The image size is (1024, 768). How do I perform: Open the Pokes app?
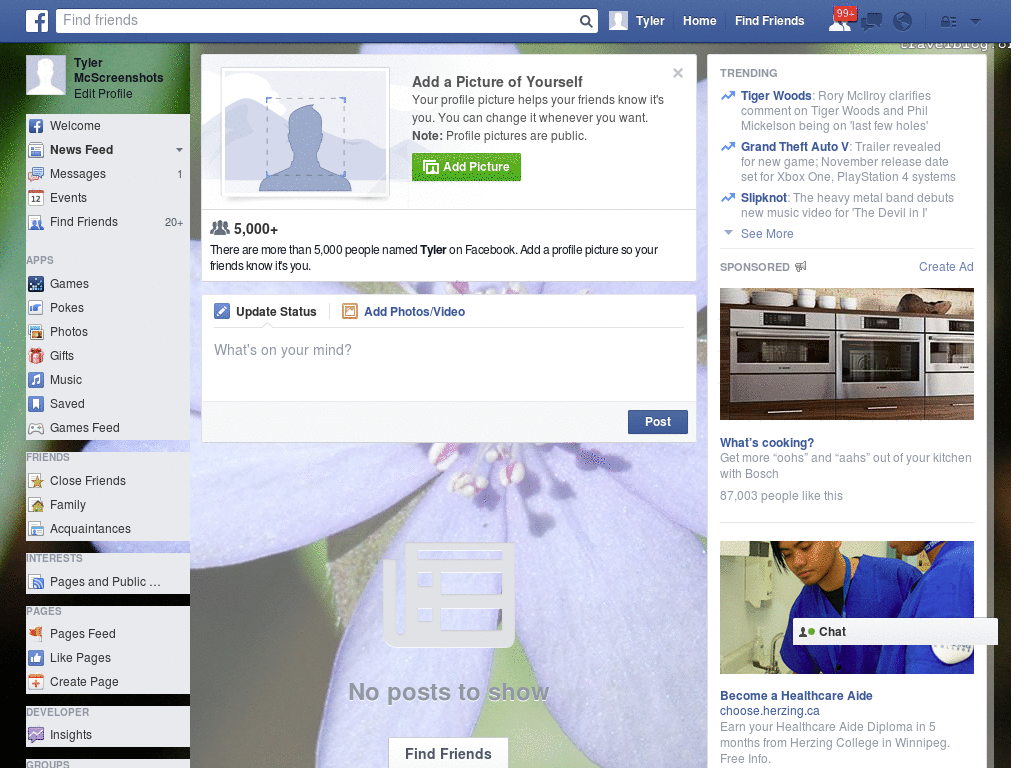point(108,308)
